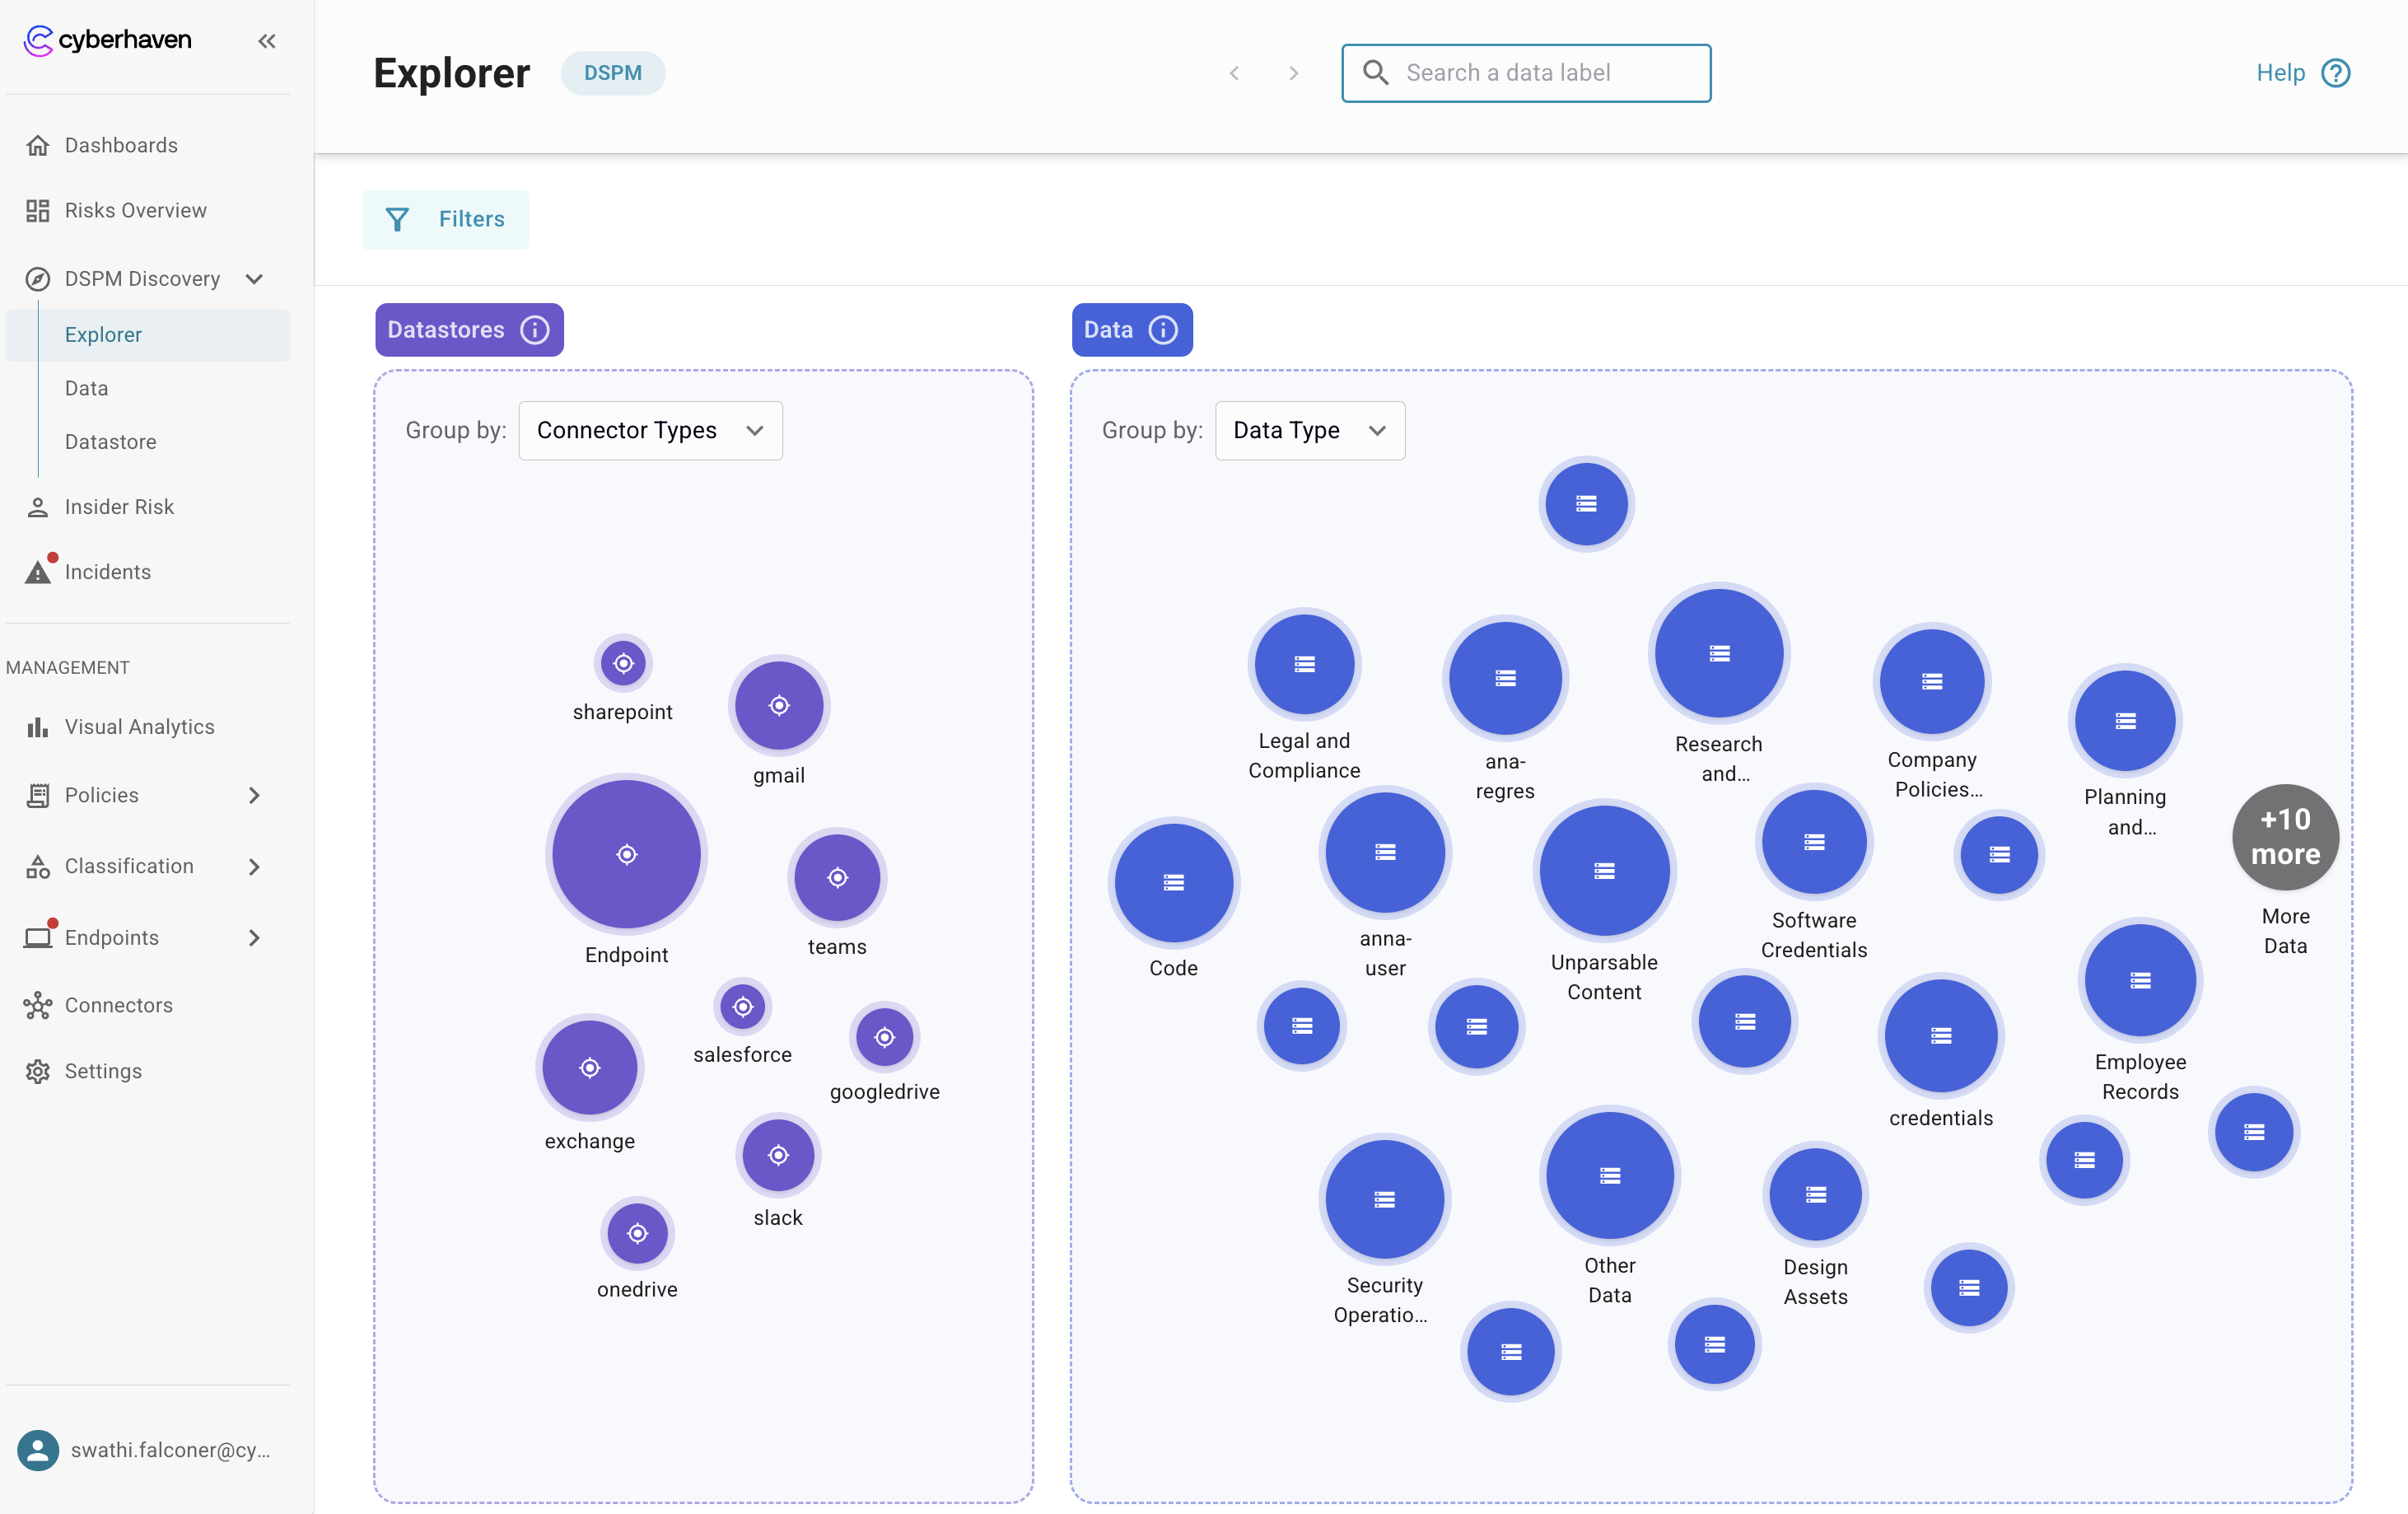Go to Datastore in the sidebar
Viewport: 2408px width, 1514px height.
click(110, 442)
